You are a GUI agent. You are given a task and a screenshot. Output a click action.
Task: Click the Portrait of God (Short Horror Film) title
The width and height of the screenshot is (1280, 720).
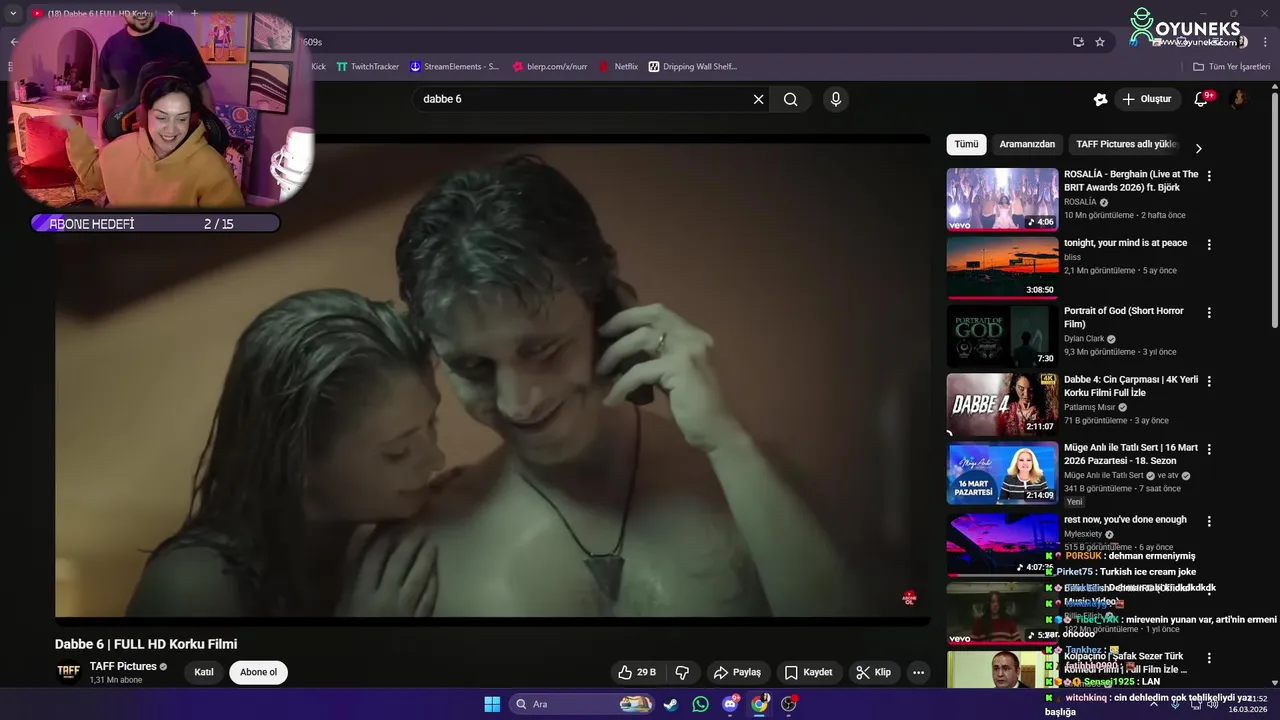(x=1124, y=317)
